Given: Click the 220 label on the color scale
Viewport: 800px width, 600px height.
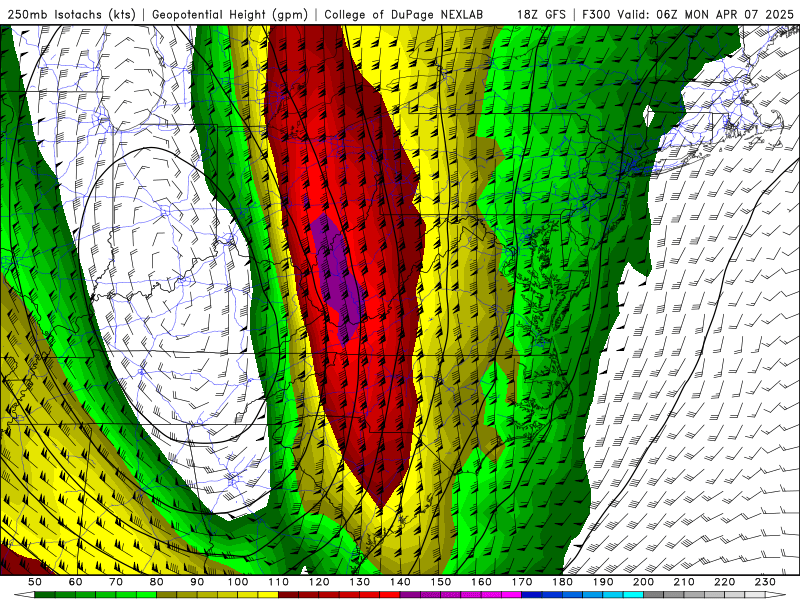Looking at the screenshot, I should (x=724, y=582).
